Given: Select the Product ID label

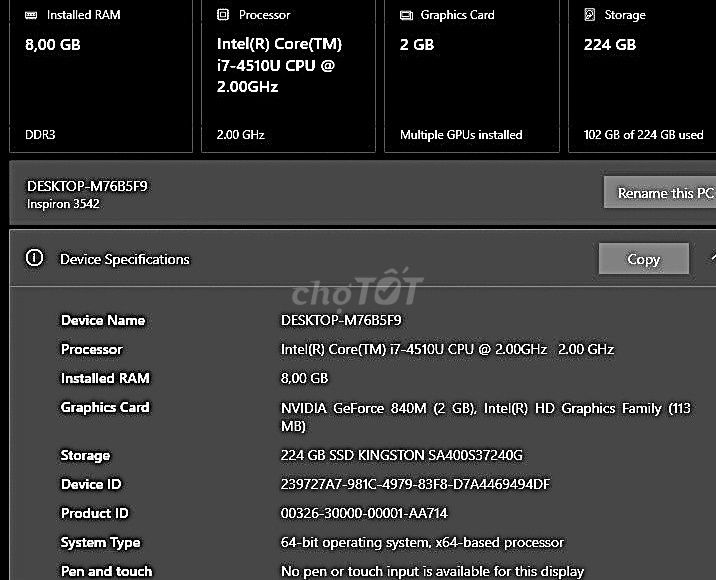Looking at the screenshot, I should [95, 513].
